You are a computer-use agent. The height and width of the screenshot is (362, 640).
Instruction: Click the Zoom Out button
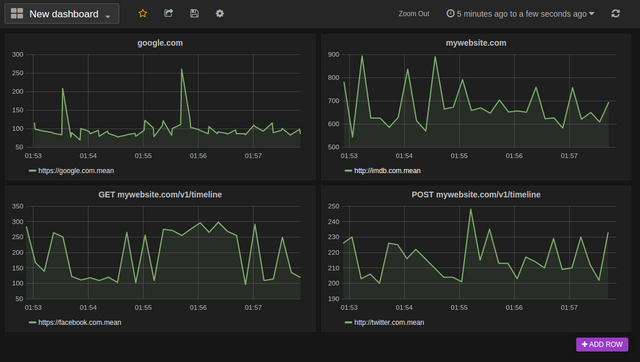[413, 13]
